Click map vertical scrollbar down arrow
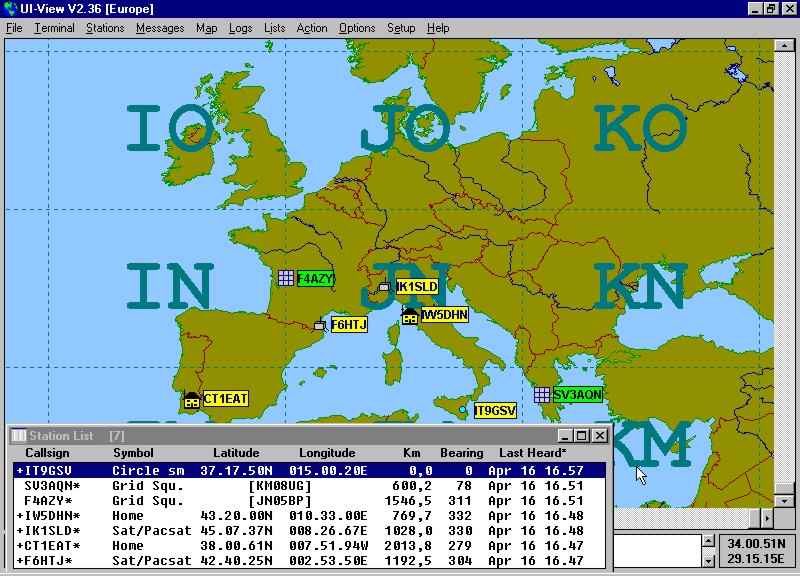This screenshot has width=800, height=576. point(784,501)
